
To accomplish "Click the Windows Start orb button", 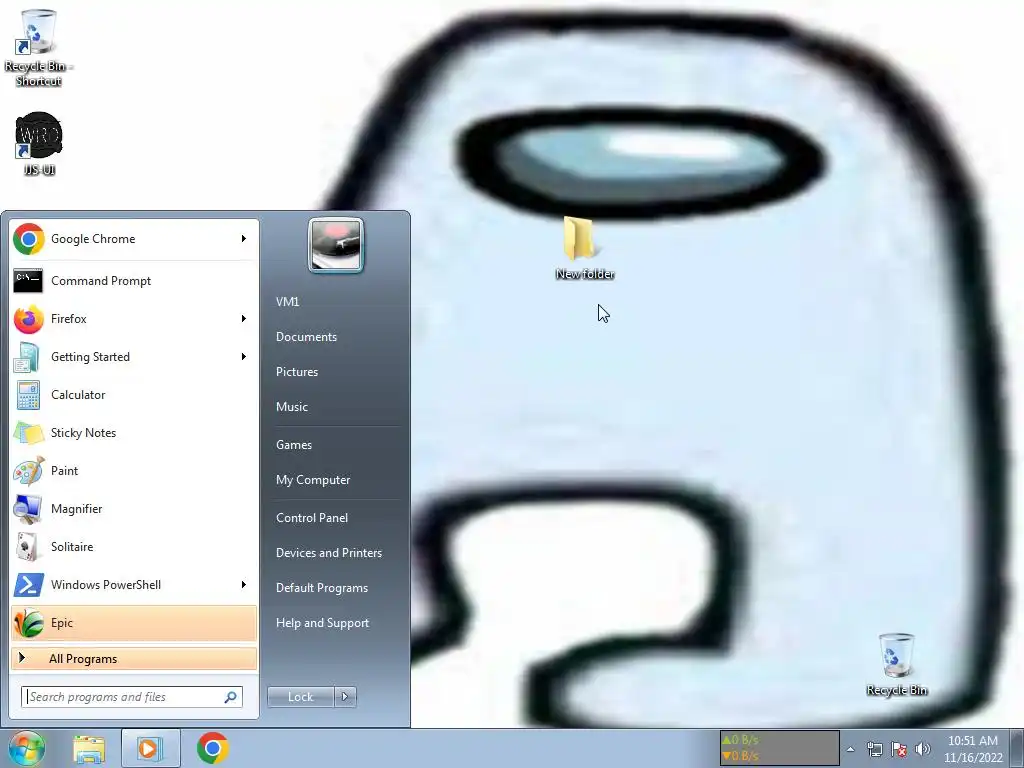I will click(x=27, y=748).
